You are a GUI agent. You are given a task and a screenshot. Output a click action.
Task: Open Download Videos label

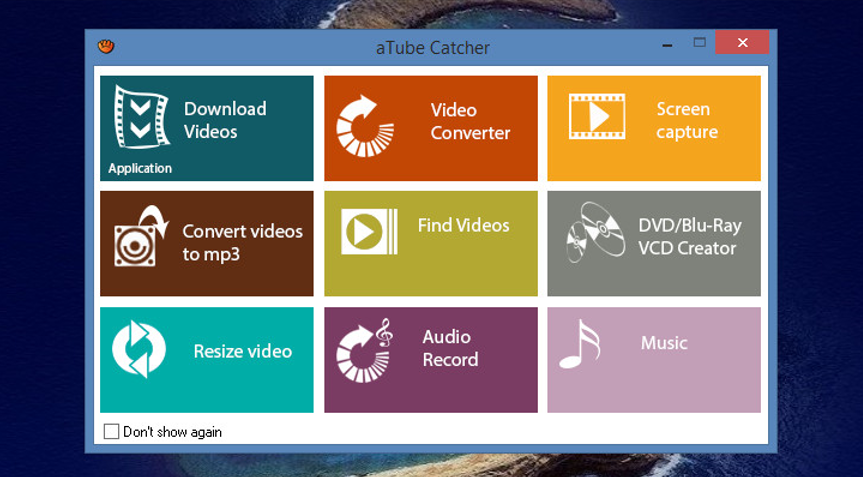[225, 120]
